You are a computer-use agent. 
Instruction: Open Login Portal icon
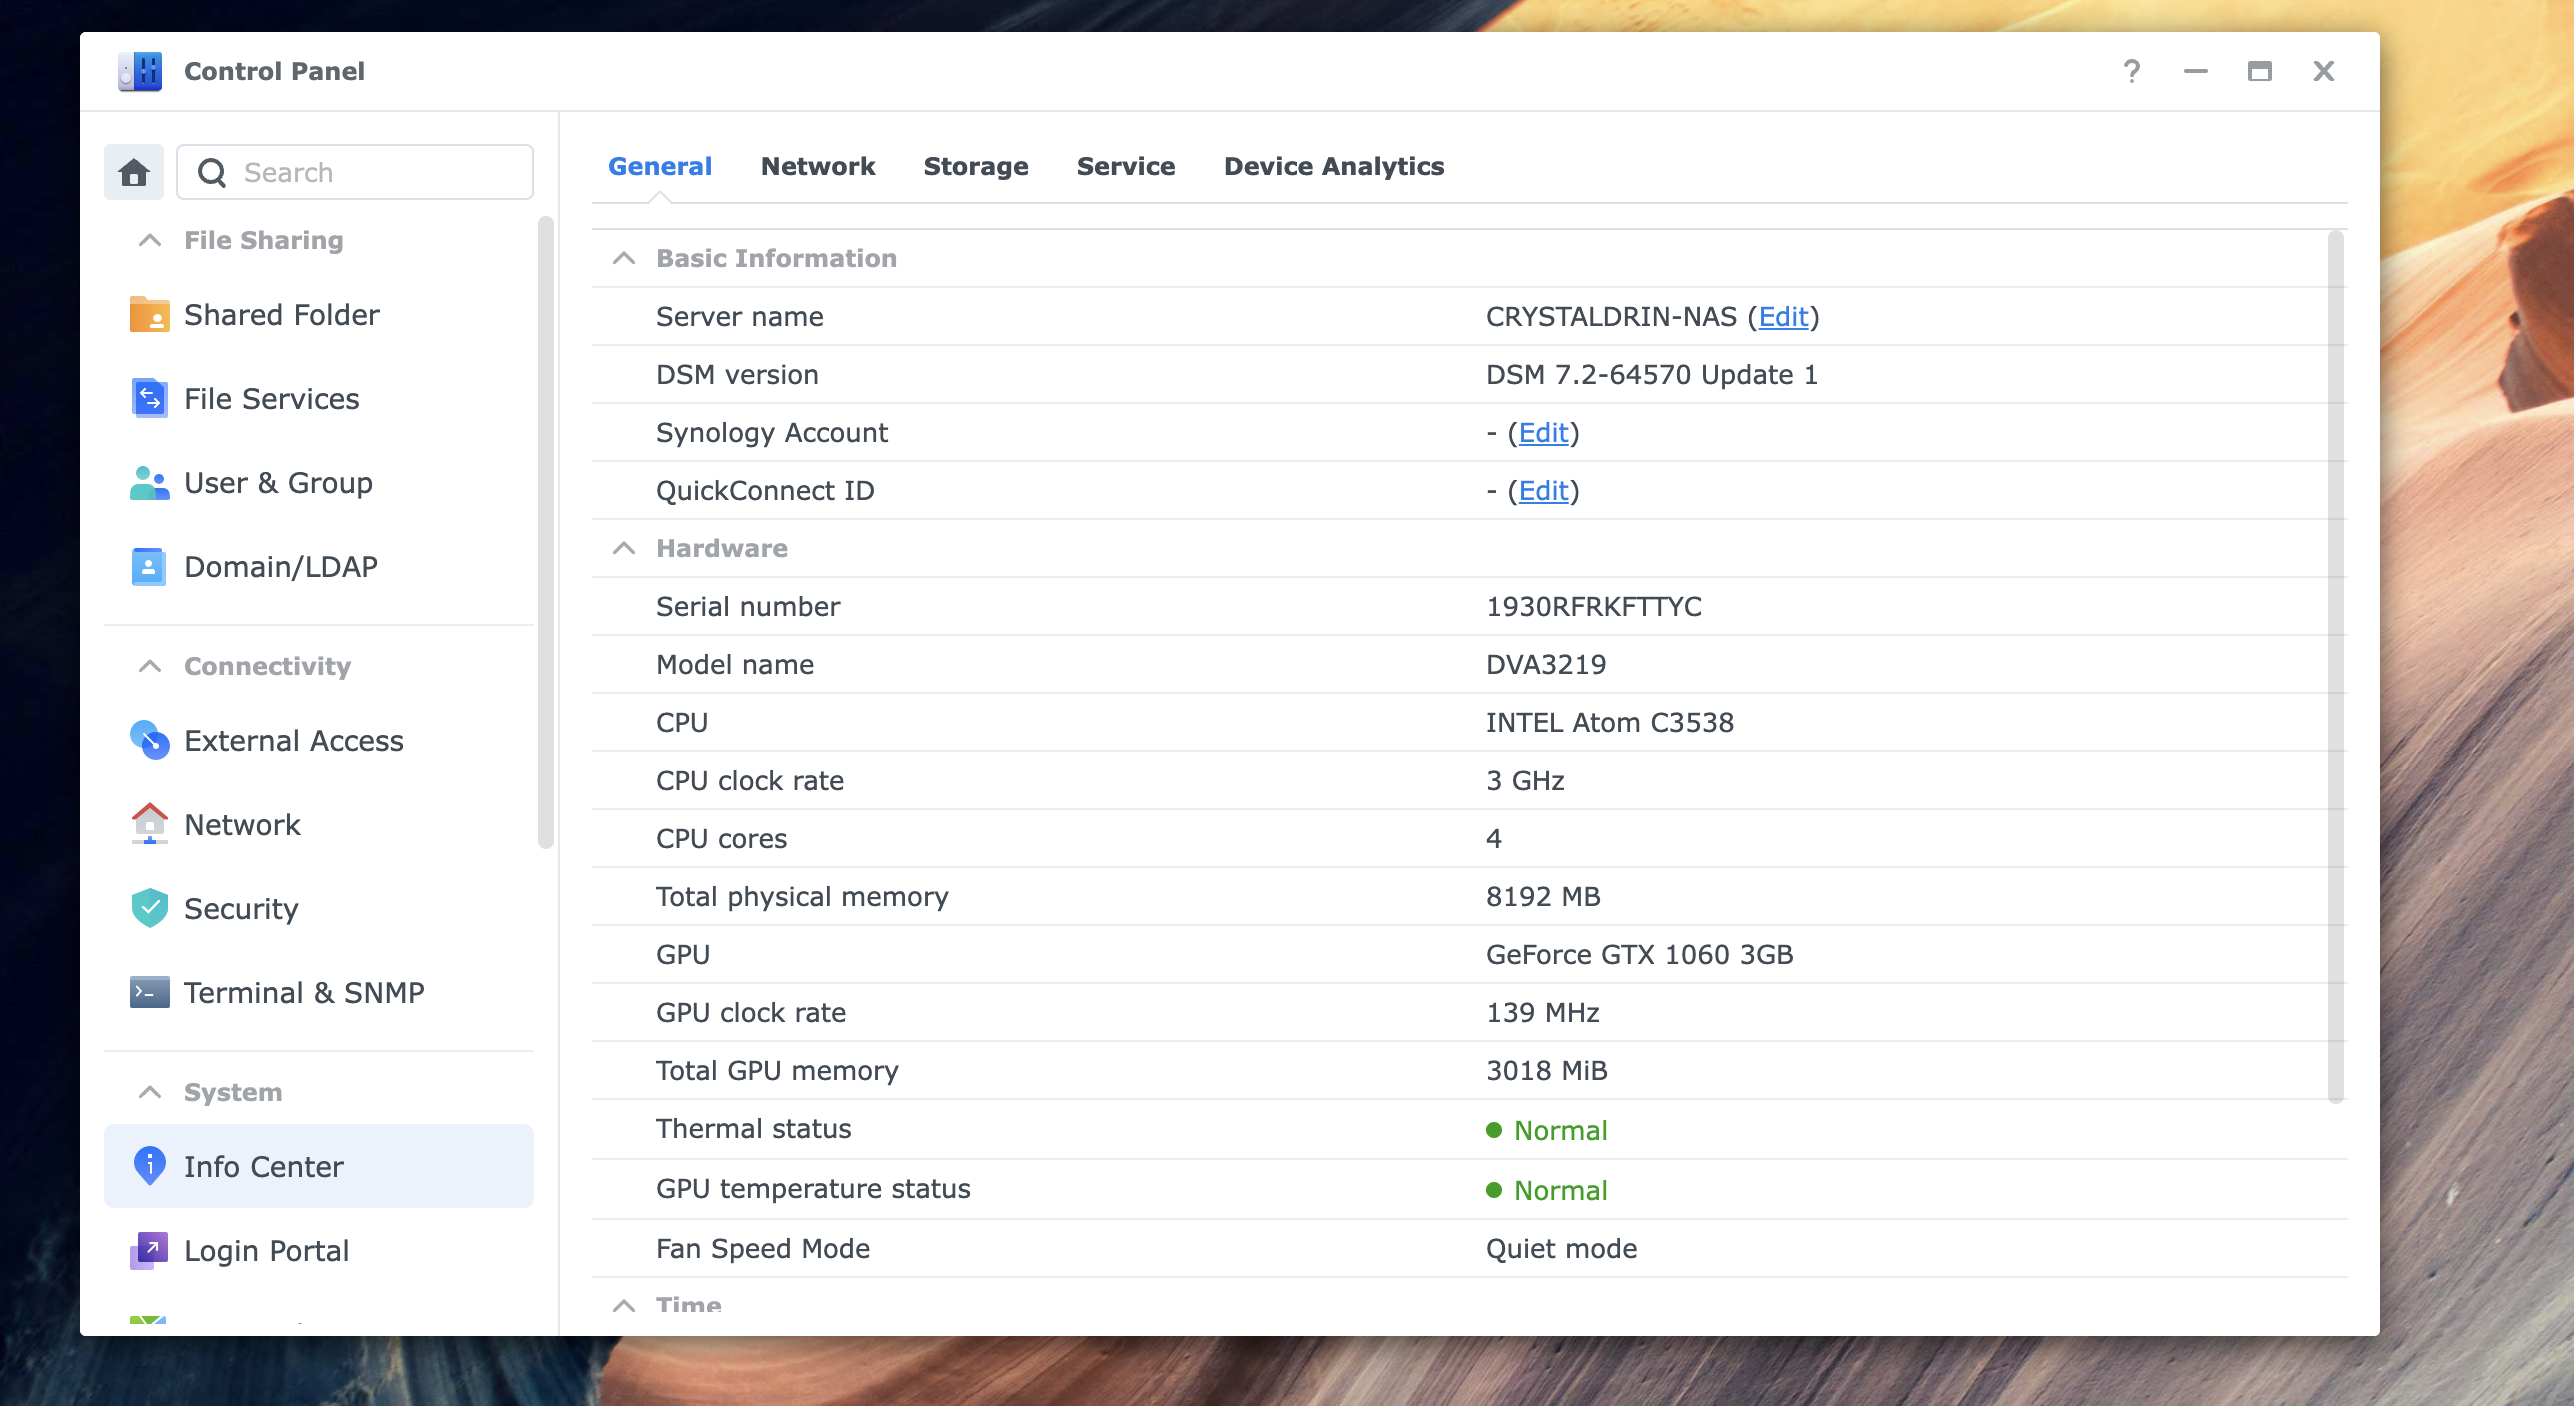(149, 1251)
